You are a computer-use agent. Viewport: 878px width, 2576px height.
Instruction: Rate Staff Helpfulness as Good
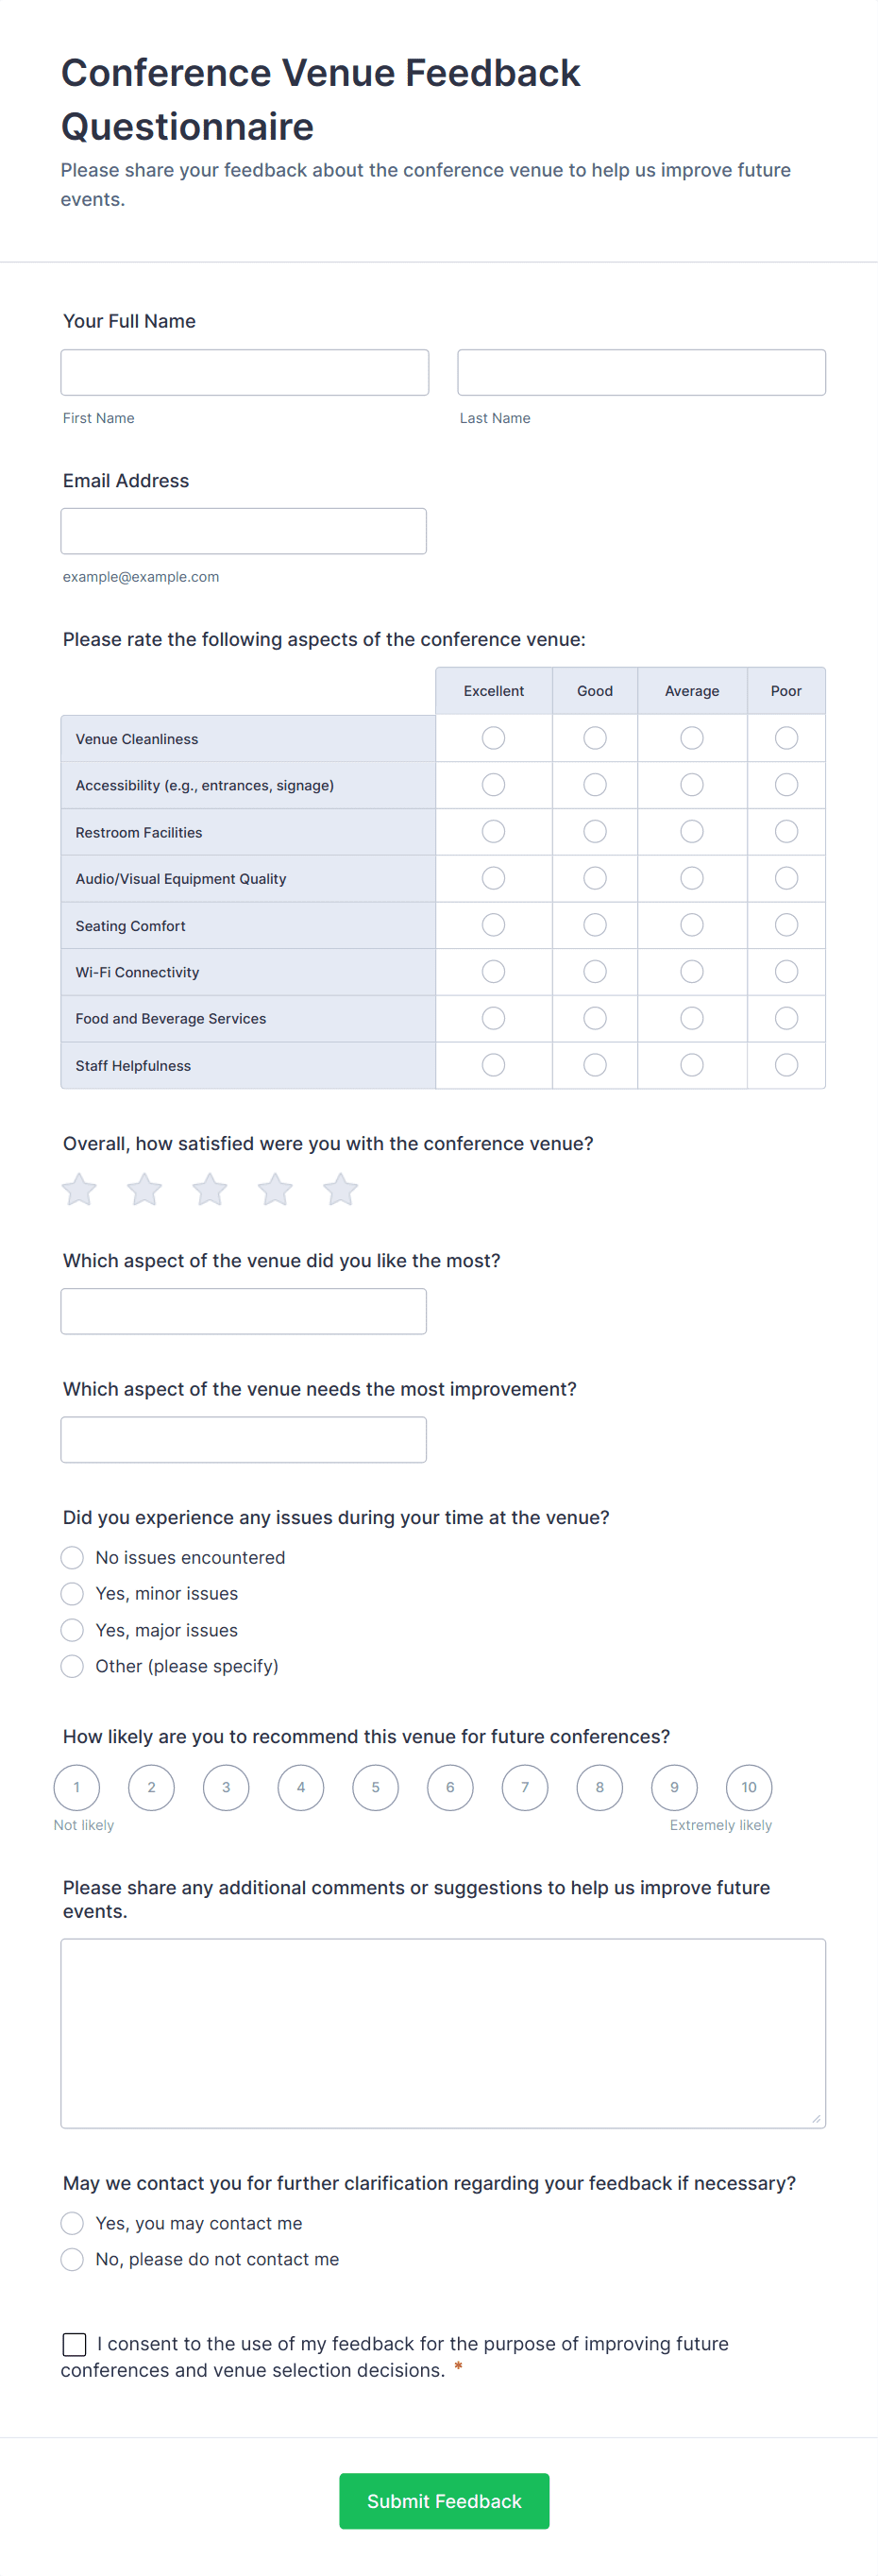coord(594,1065)
